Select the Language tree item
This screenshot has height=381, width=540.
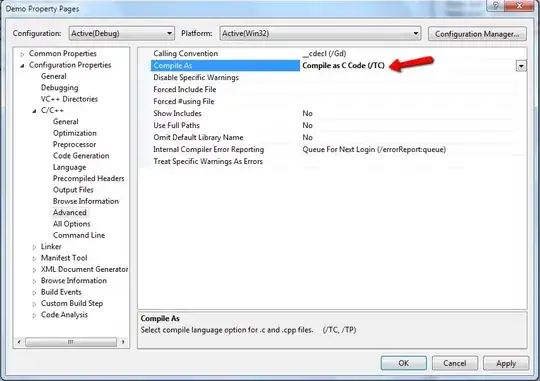pyautogui.click(x=70, y=167)
